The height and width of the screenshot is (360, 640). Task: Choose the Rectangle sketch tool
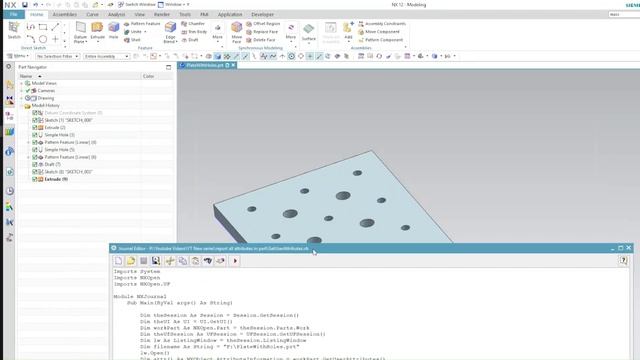(x=43, y=27)
